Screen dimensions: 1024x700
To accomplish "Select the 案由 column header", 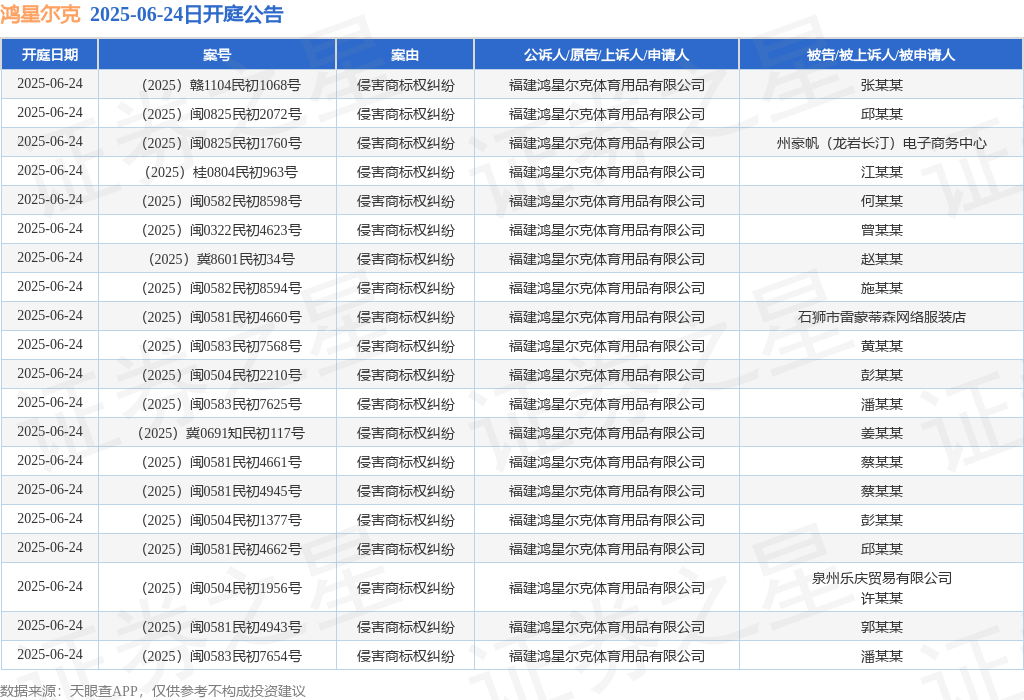I will click(405, 55).
